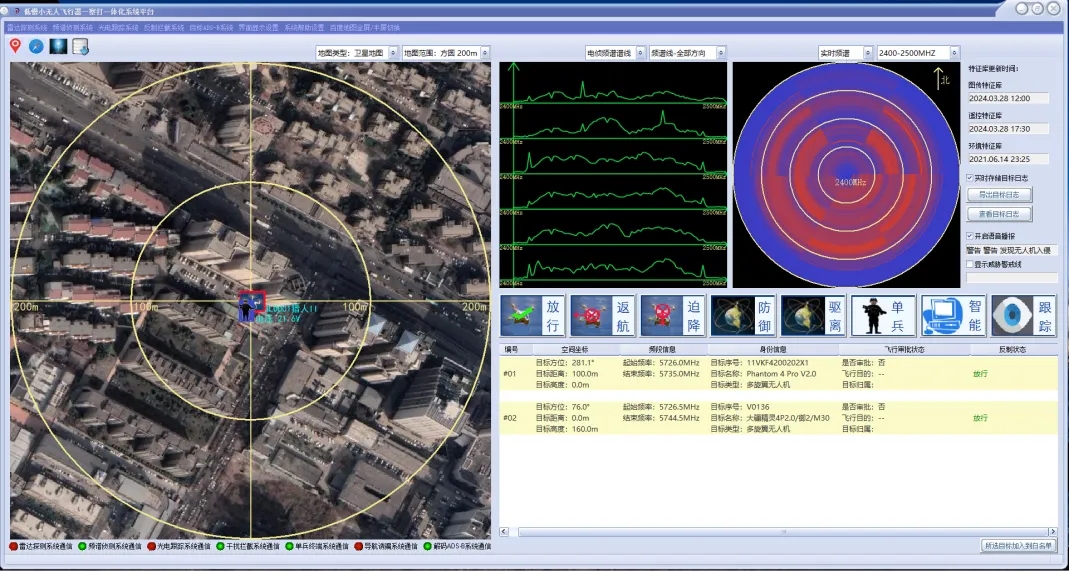Click the 放行 status in row #02
Viewport: 1069px width, 571px height.
point(980,418)
